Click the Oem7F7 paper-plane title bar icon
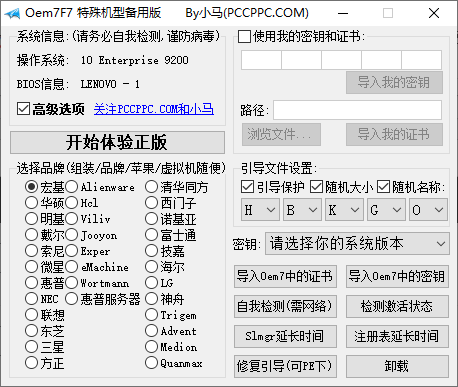The width and height of the screenshot is (458, 387). click(13, 13)
